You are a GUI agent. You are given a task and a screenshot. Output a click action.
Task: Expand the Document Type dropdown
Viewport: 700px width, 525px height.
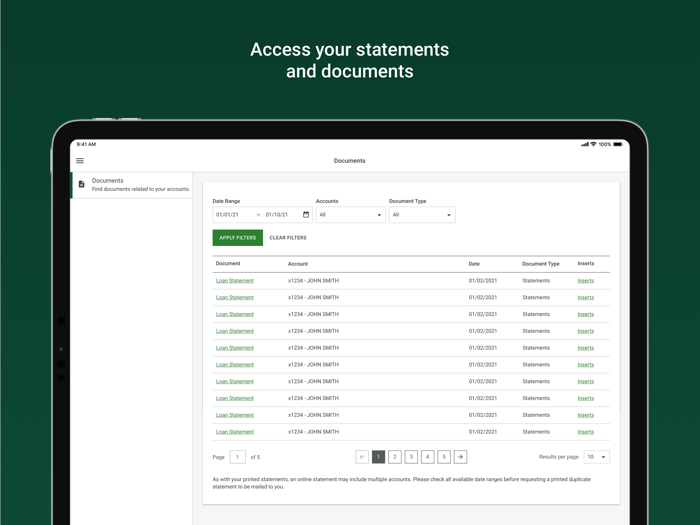422,215
